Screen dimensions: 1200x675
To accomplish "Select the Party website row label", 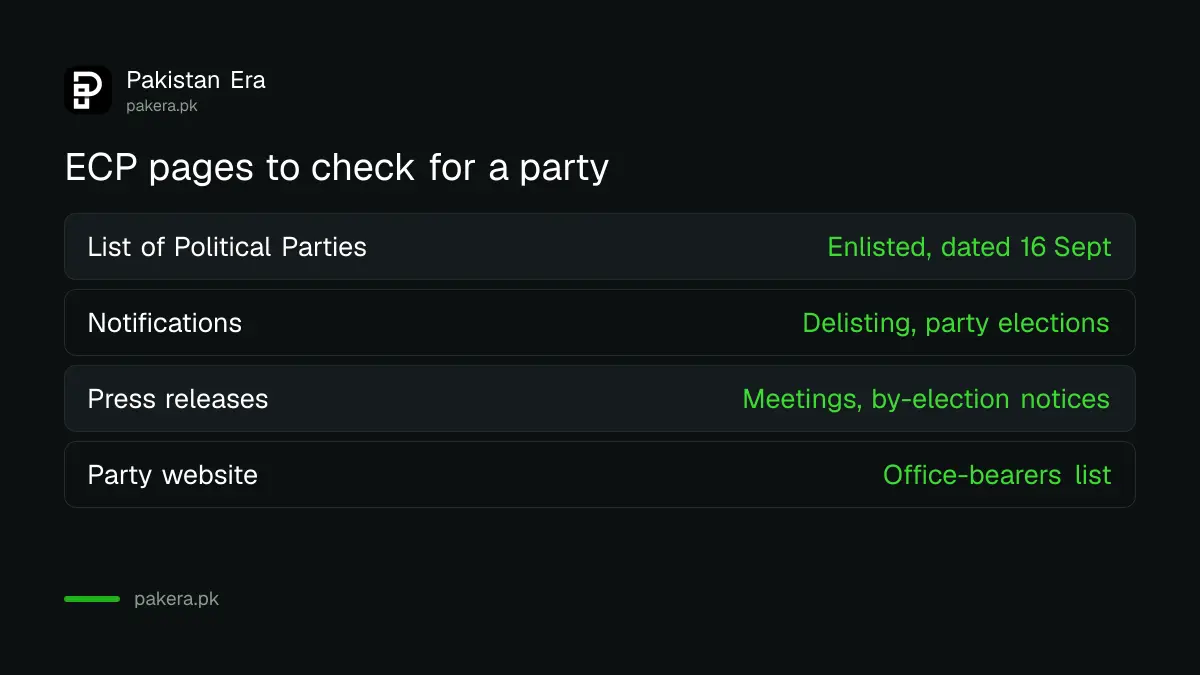I will (x=172, y=475).
